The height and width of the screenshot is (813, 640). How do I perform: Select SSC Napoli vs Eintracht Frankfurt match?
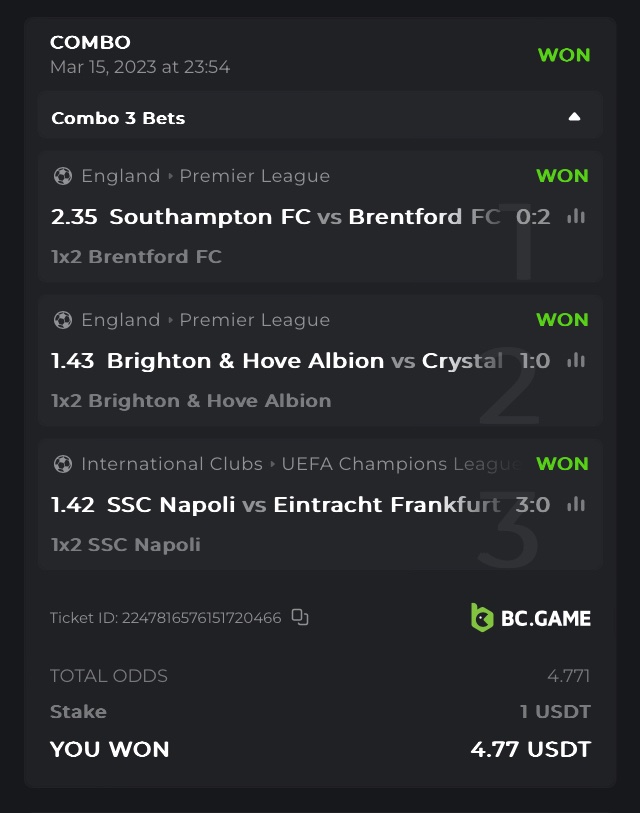tap(303, 505)
